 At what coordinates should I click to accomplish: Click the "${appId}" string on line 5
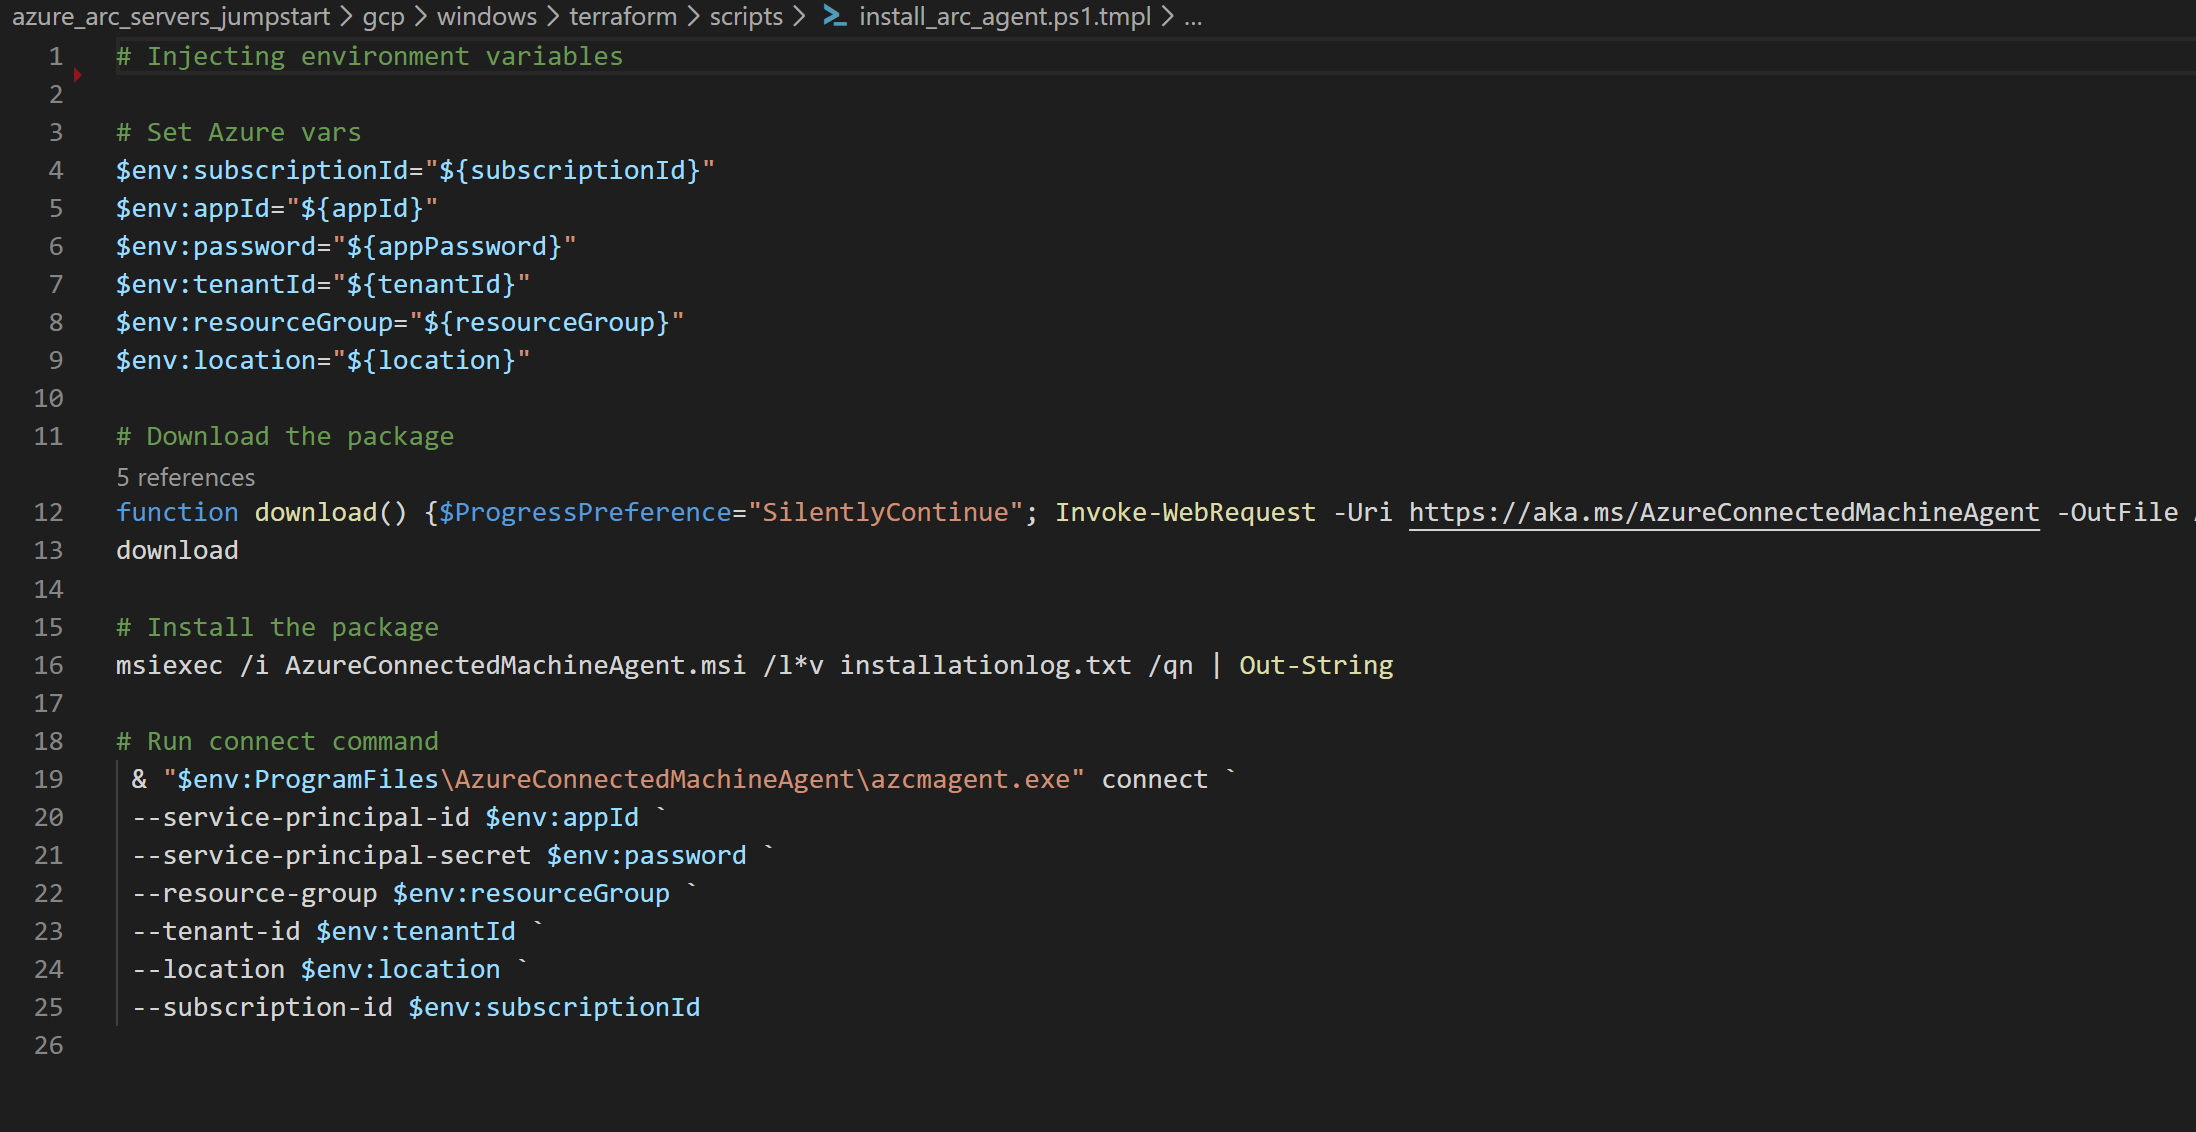pyautogui.click(x=362, y=208)
